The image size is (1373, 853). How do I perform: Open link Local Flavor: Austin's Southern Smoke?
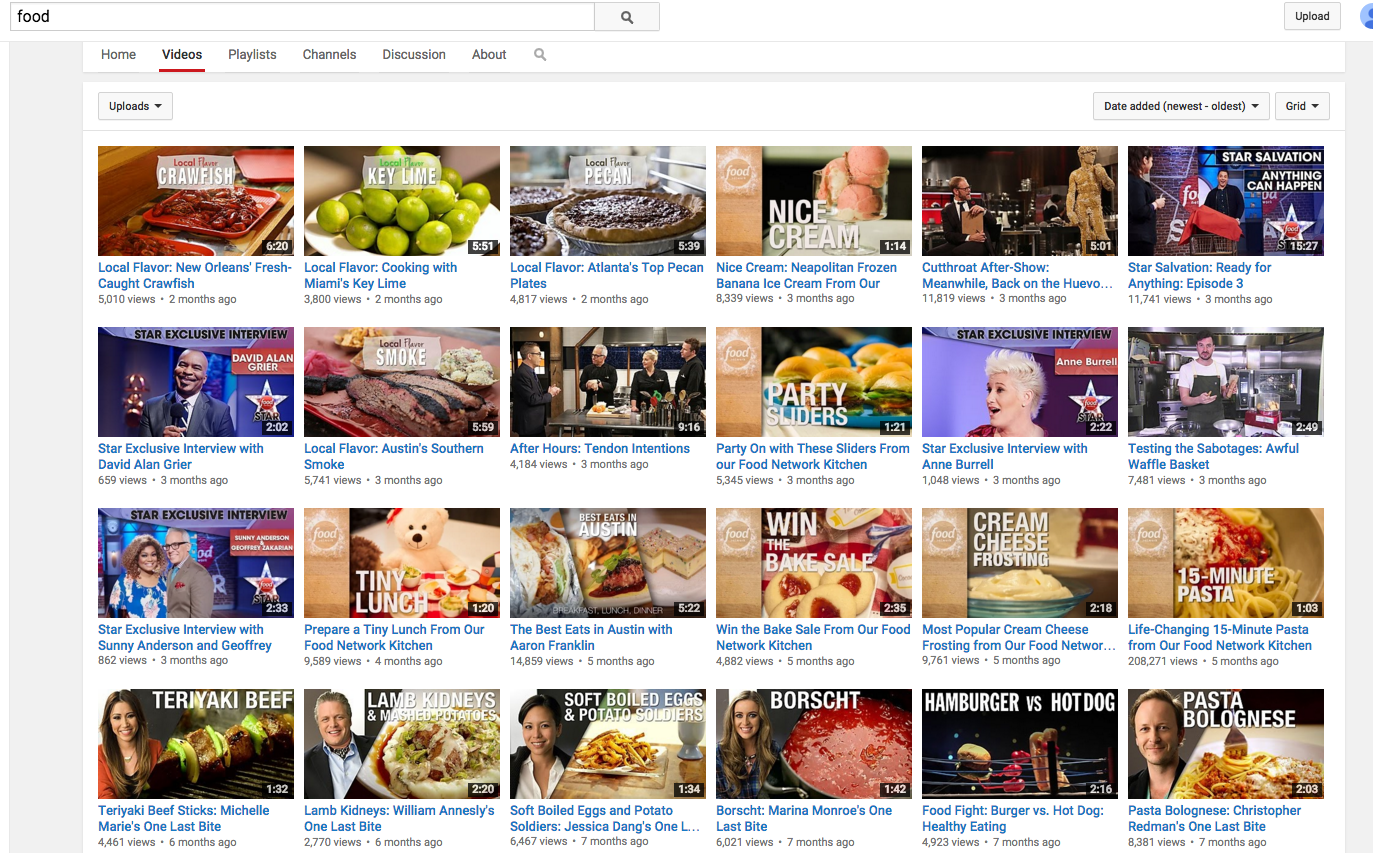pos(394,457)
